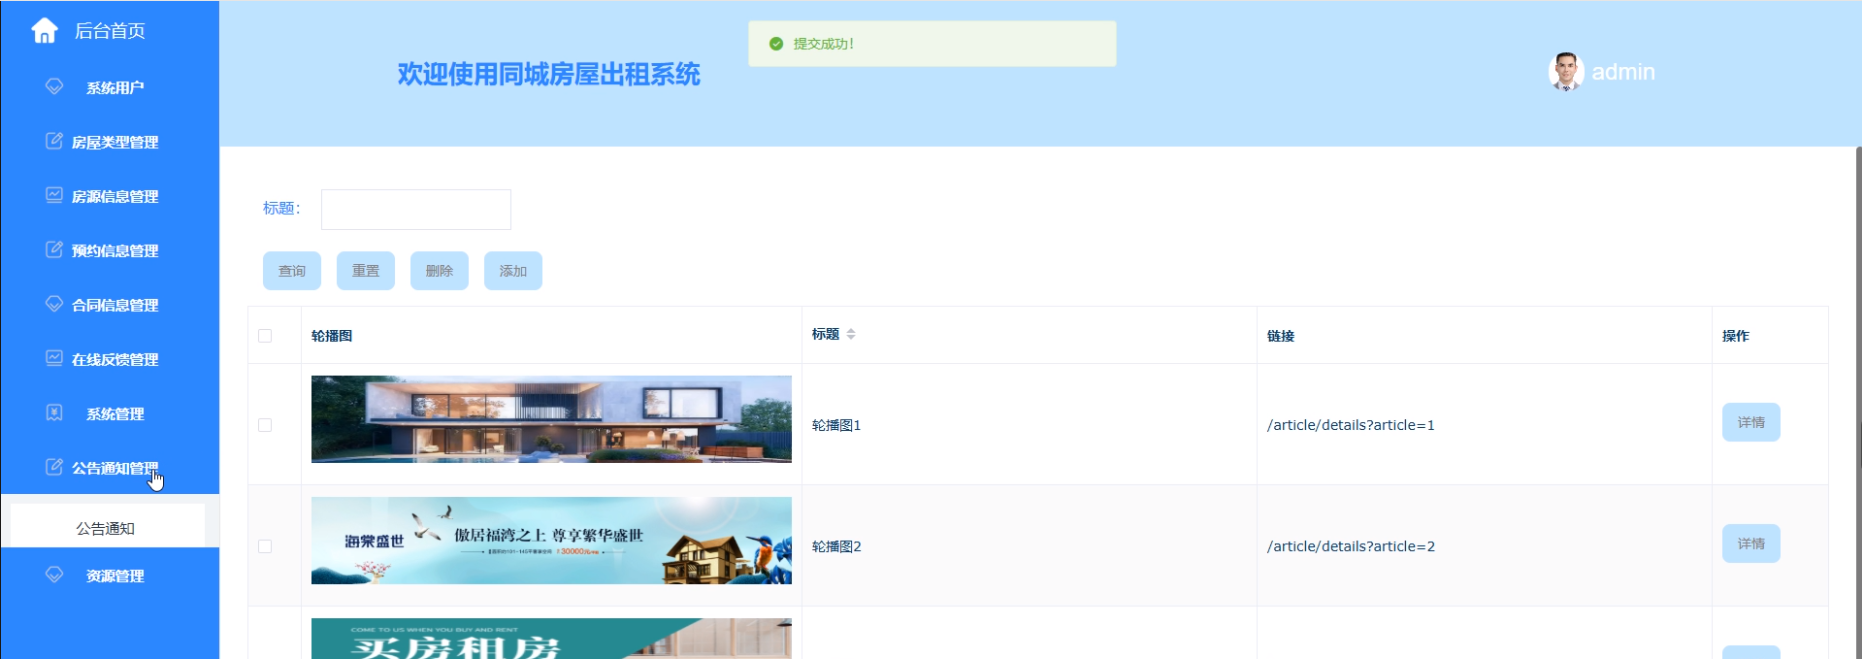This screenshot has width=1862, height=659.
Task: Click the 轮播图1 house thumbnail
Action: click(551, 419)
